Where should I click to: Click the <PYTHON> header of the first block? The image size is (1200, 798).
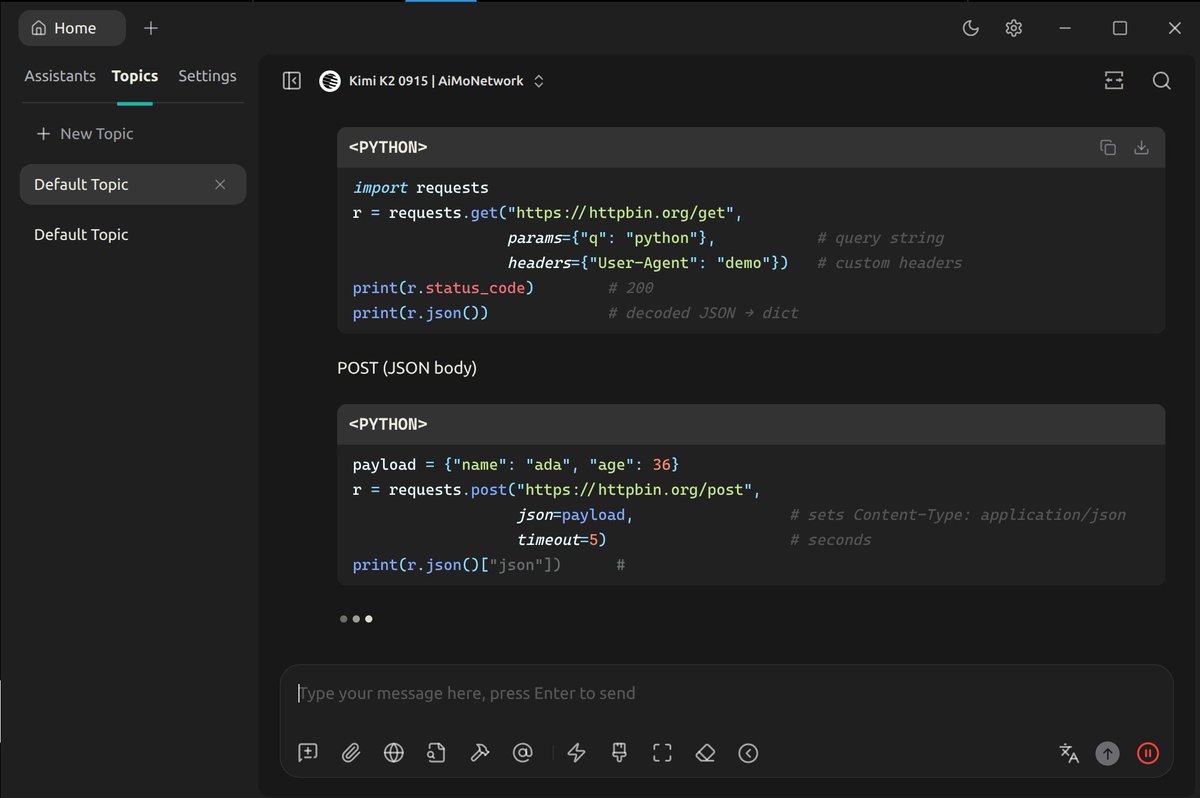pos(388,147)
